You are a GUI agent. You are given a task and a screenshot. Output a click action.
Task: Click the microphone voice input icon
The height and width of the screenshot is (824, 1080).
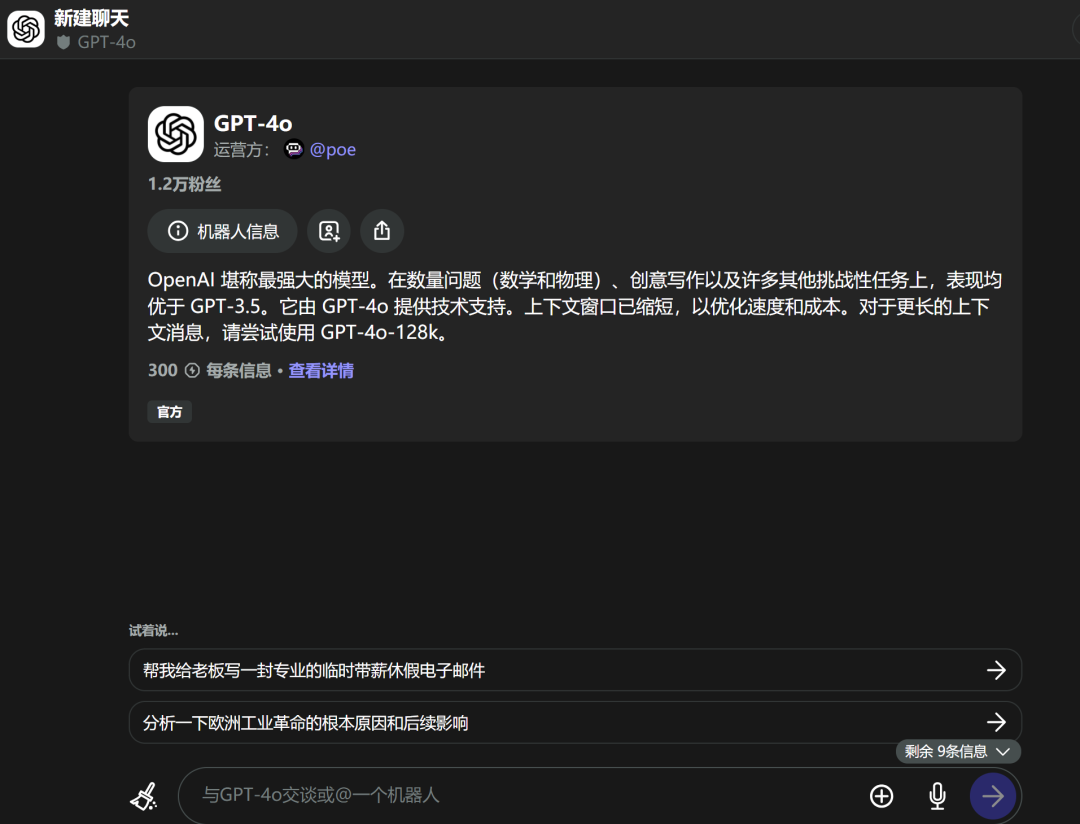937,796
